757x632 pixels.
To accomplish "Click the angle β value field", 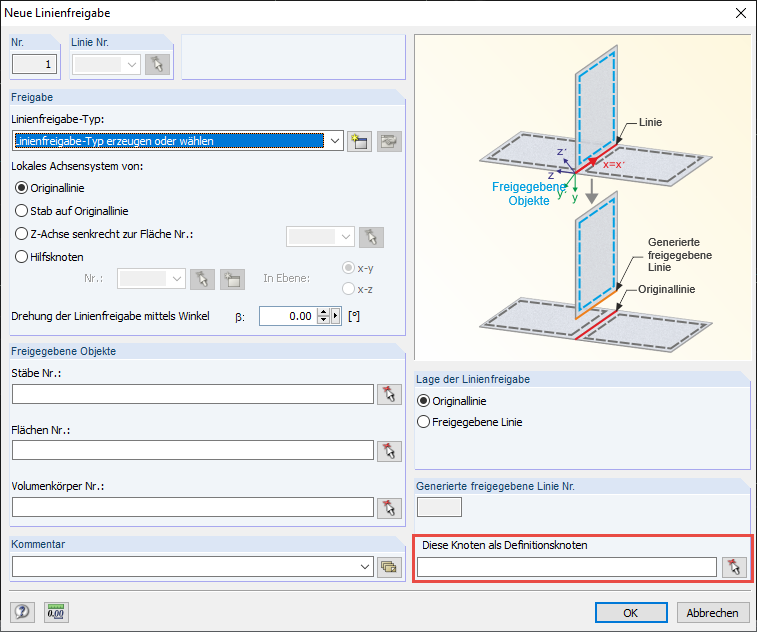I will point(288,316).
